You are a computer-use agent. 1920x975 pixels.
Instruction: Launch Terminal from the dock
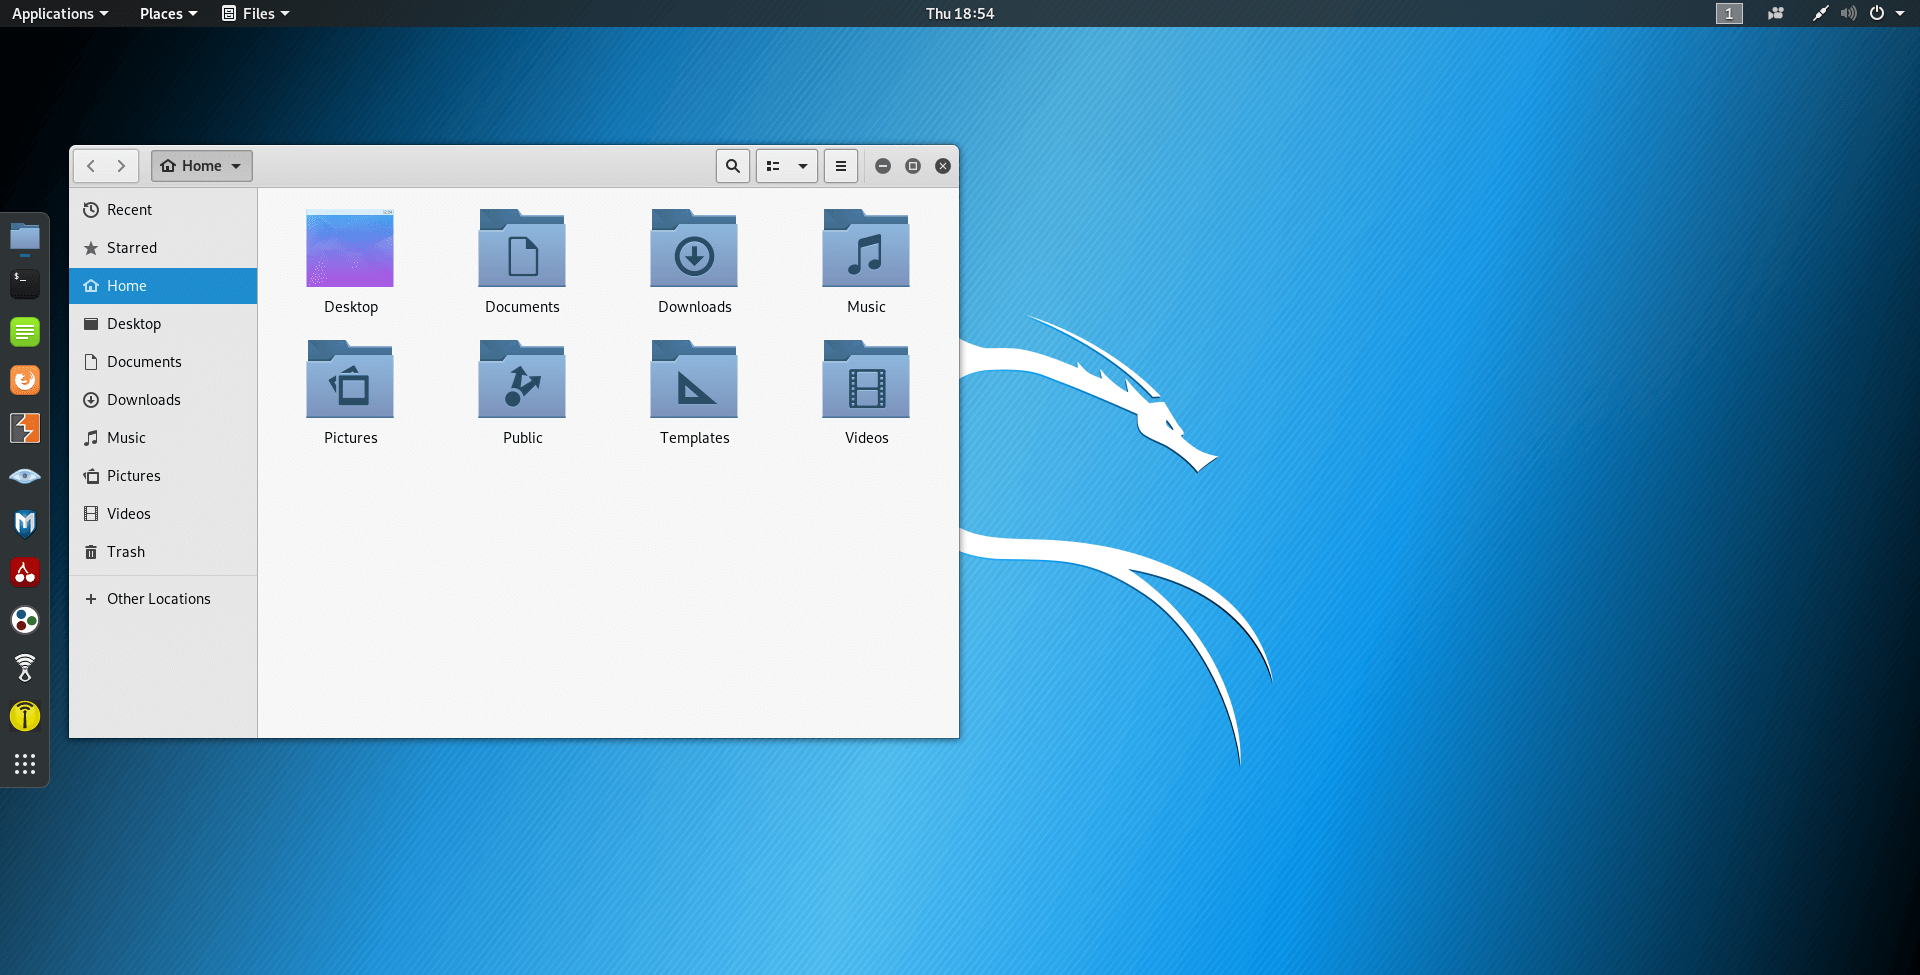25,284
